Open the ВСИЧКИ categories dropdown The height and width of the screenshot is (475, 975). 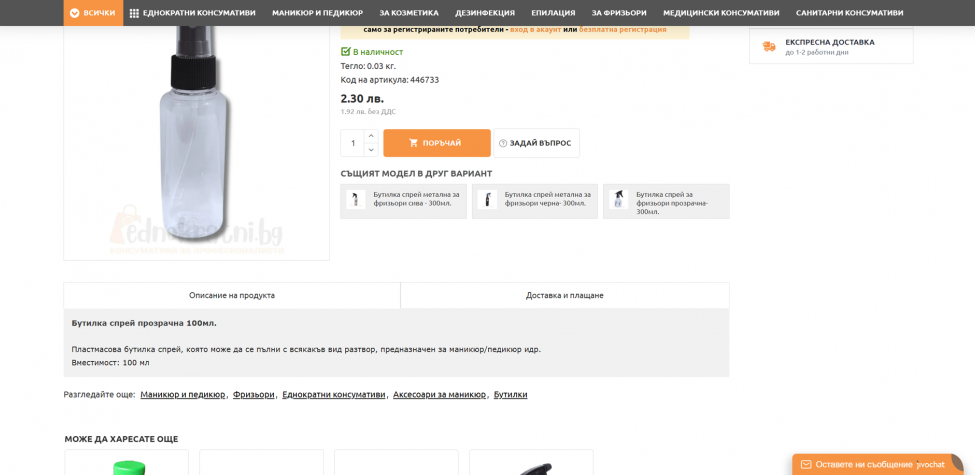click(x=93, y=13)
